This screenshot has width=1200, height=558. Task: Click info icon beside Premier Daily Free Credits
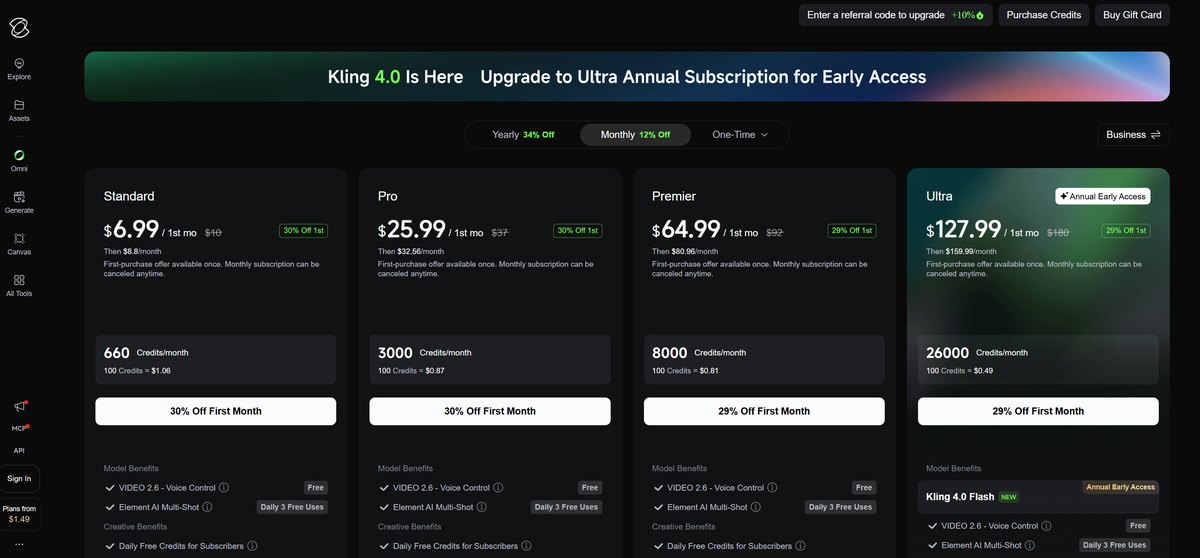click(800, 546)
